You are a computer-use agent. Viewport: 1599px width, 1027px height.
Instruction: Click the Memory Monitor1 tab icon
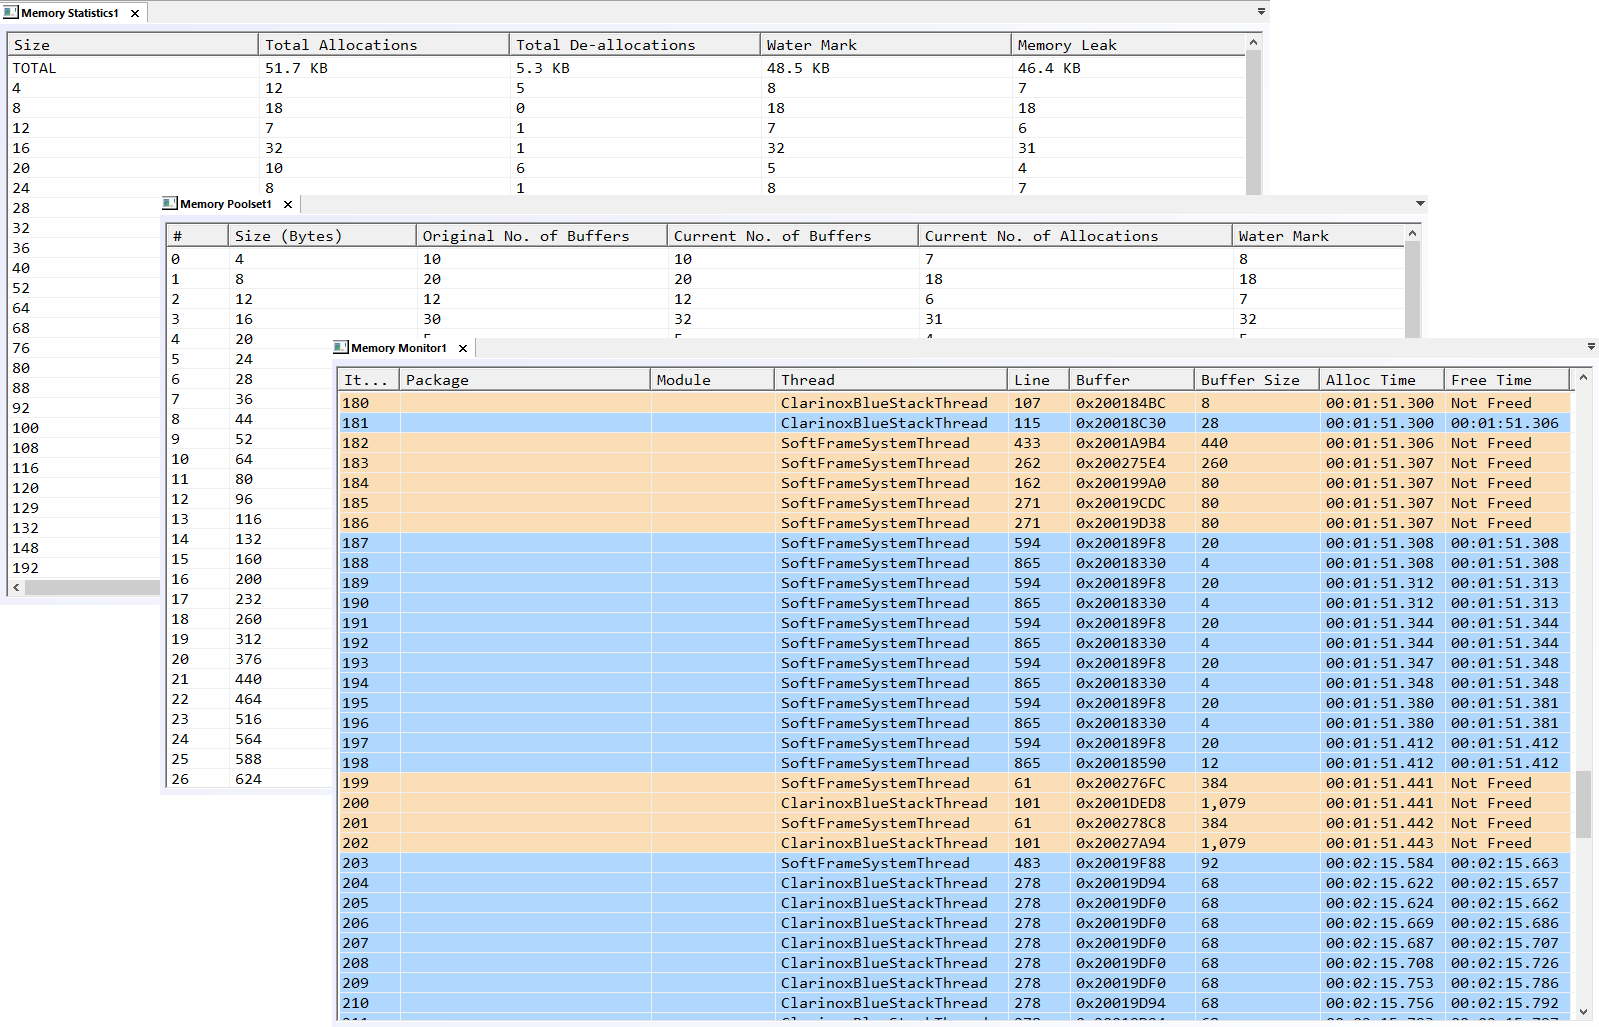341,347
